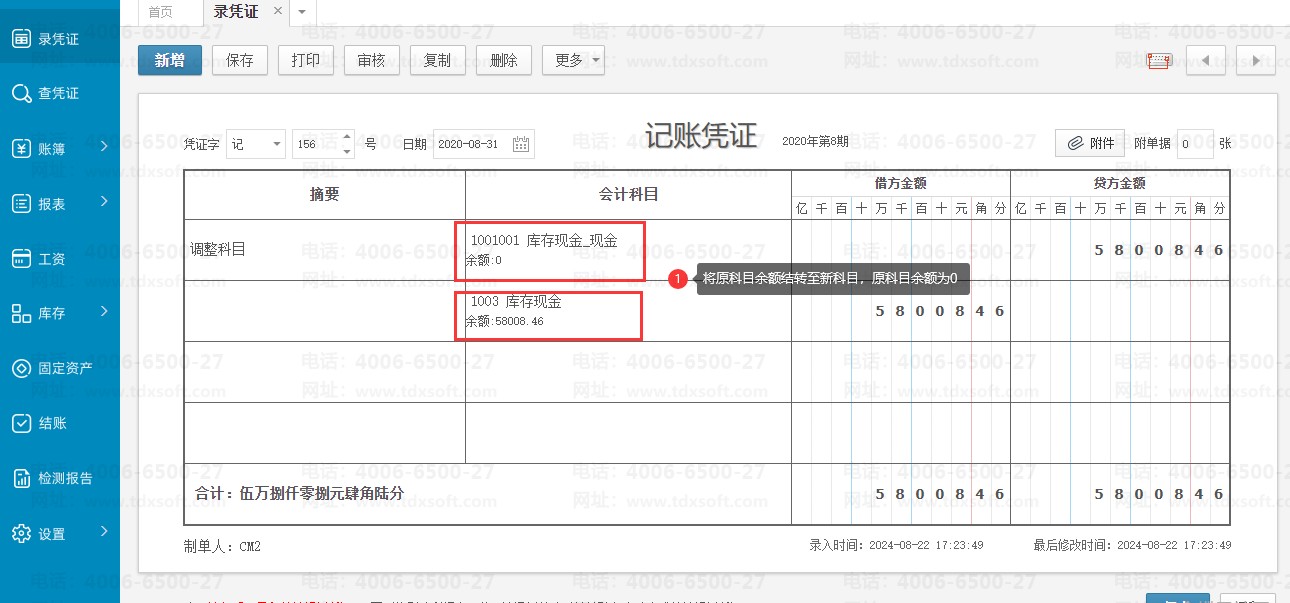The width and height of the screenshot is (1290, 603).
Task: Click the 2020年第8期 period label
Action: coord(815,142)
